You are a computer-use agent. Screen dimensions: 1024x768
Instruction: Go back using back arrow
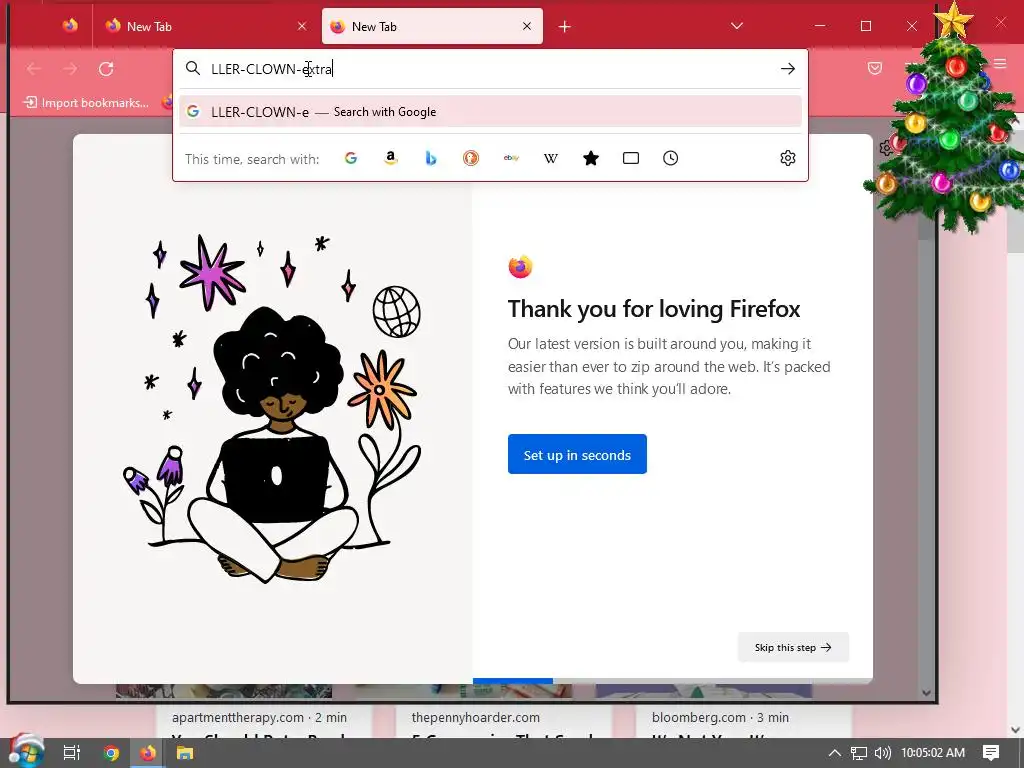(33, 69)
